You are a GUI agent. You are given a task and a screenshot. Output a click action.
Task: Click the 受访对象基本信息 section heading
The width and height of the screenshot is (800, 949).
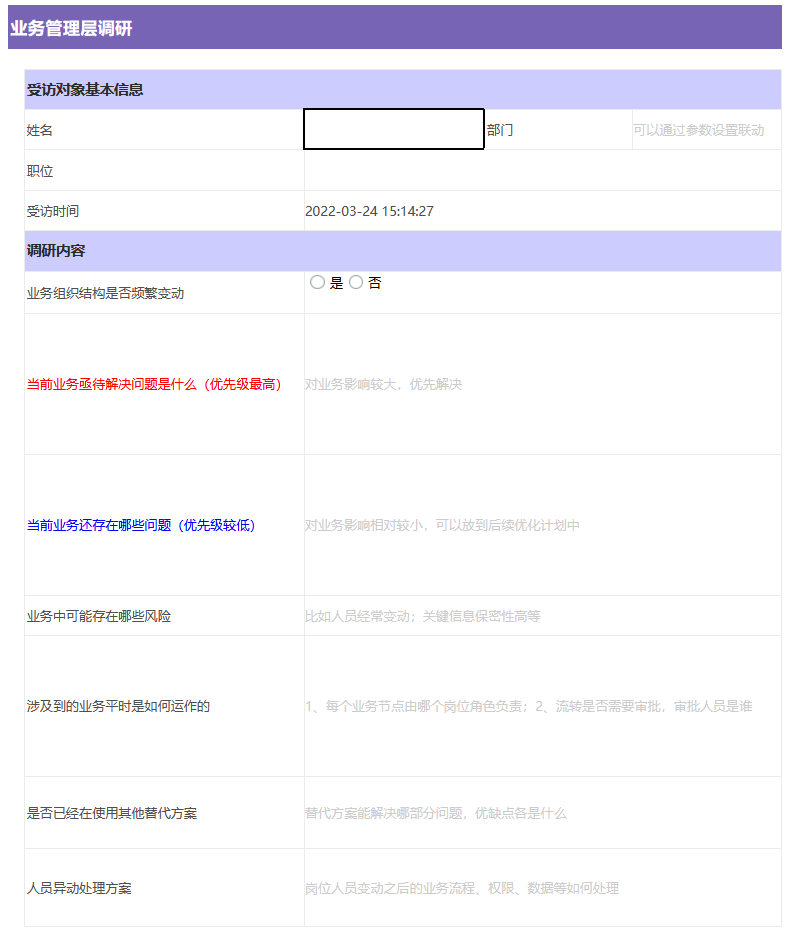coord(403,90)
